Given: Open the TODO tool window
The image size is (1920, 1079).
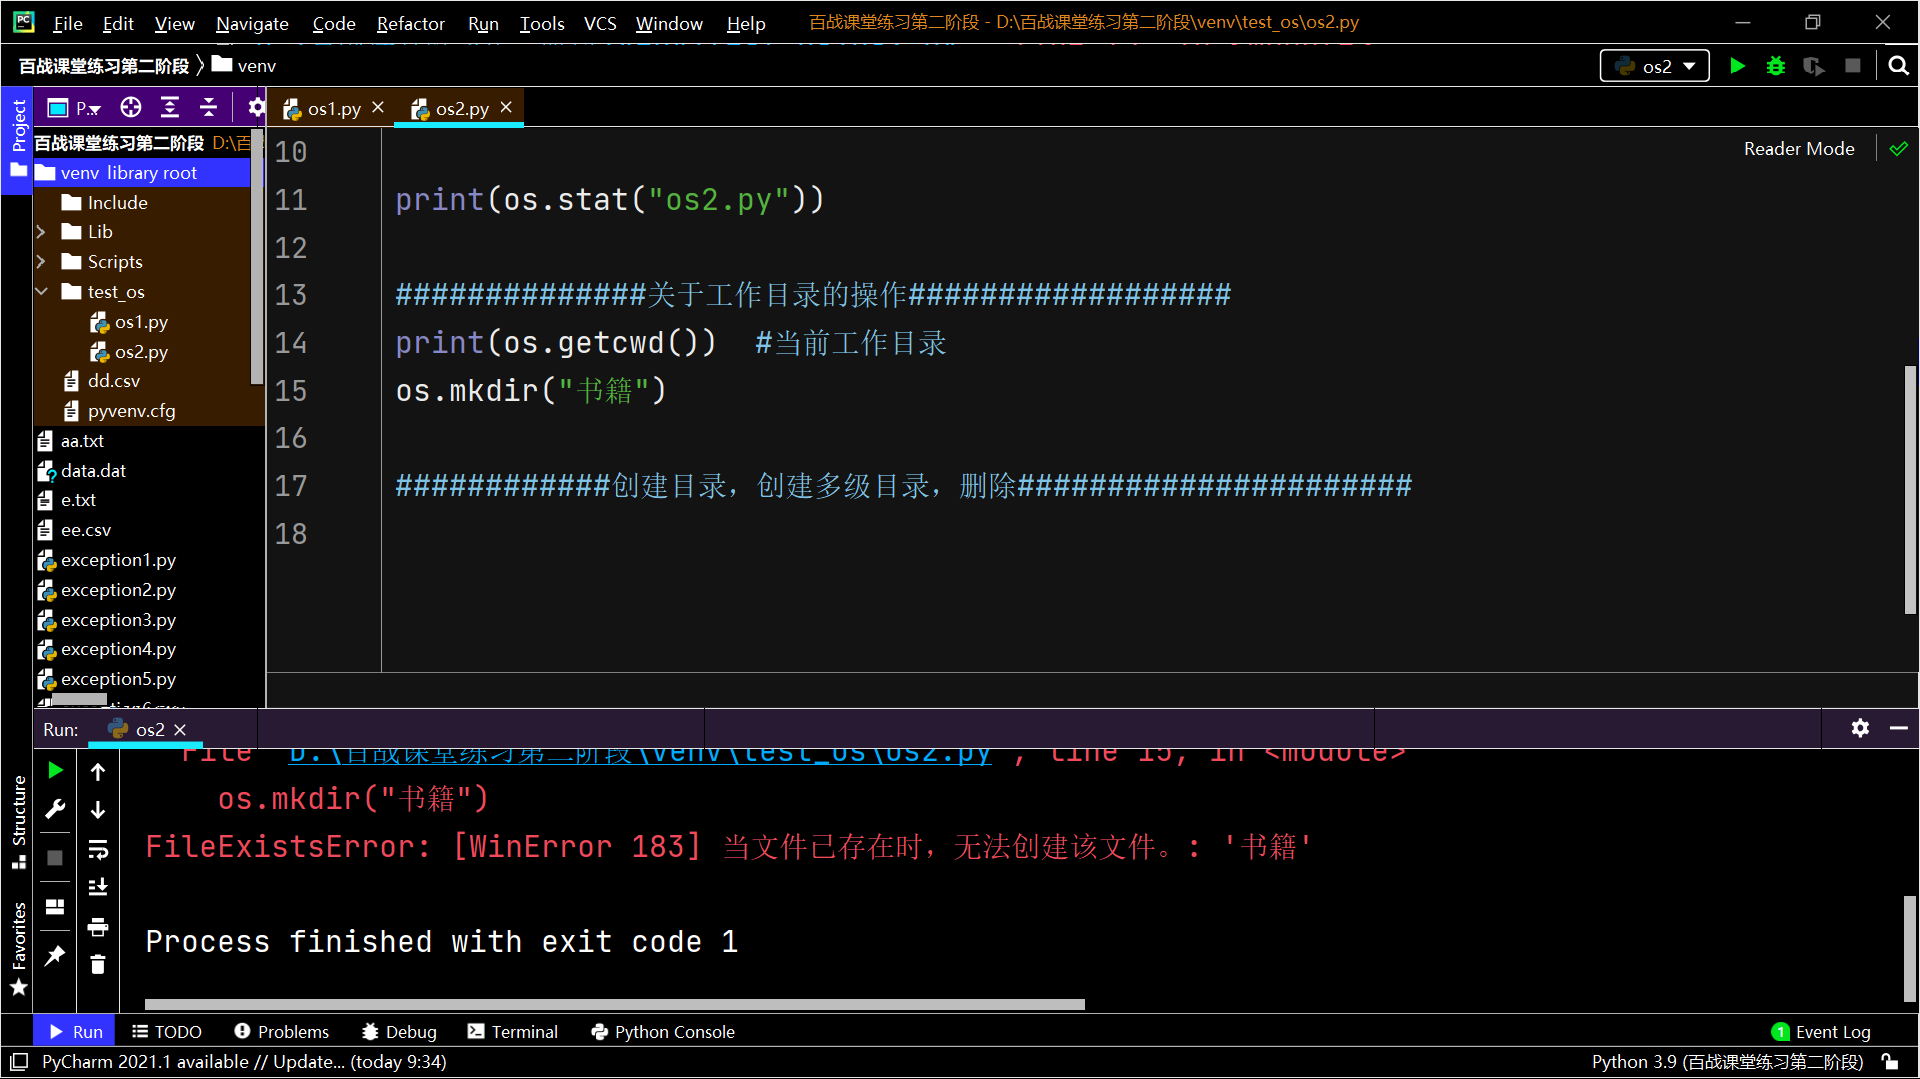Looking at the screenshot, I should pos(166,1031).
